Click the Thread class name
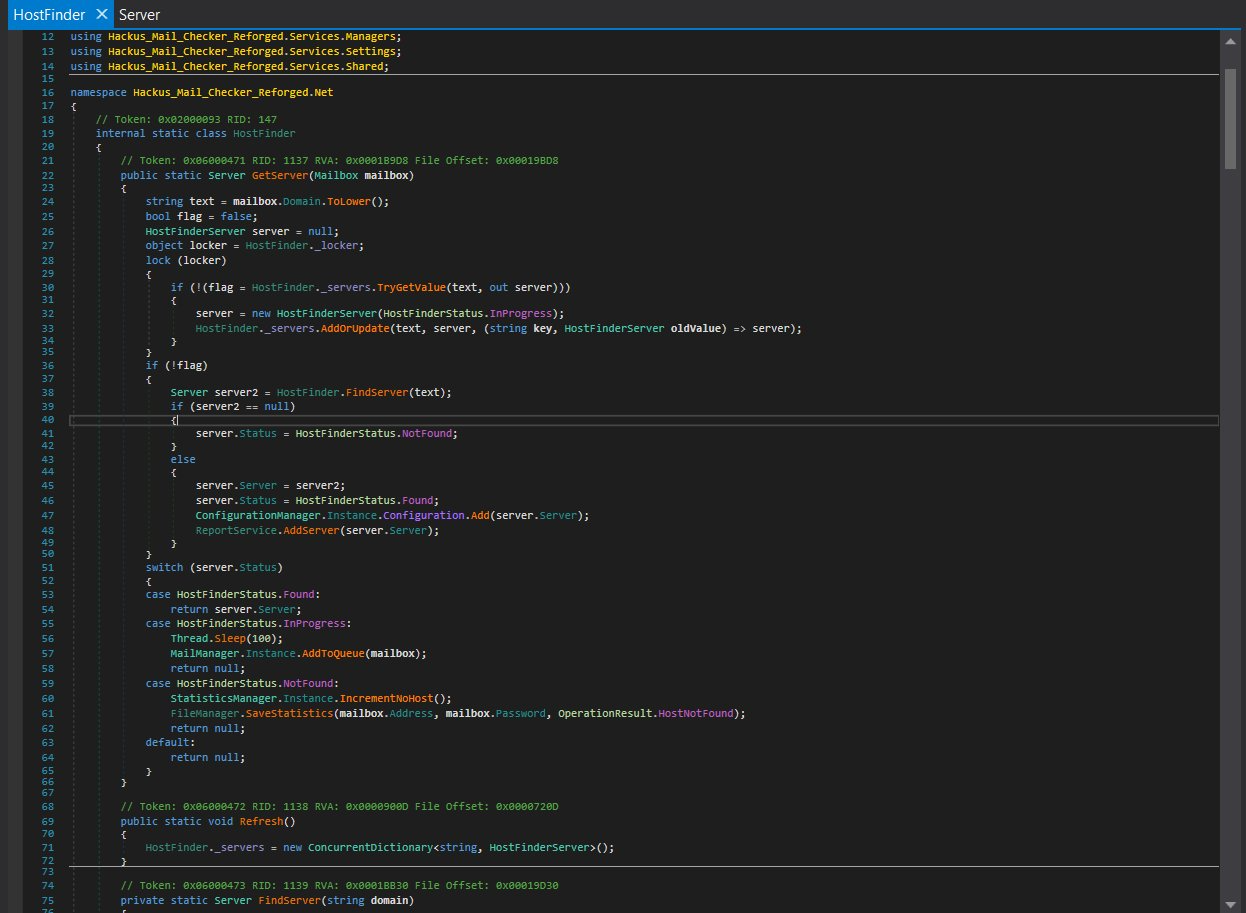This screenshot has height=913, width=1246. click(x=189, y=638)
